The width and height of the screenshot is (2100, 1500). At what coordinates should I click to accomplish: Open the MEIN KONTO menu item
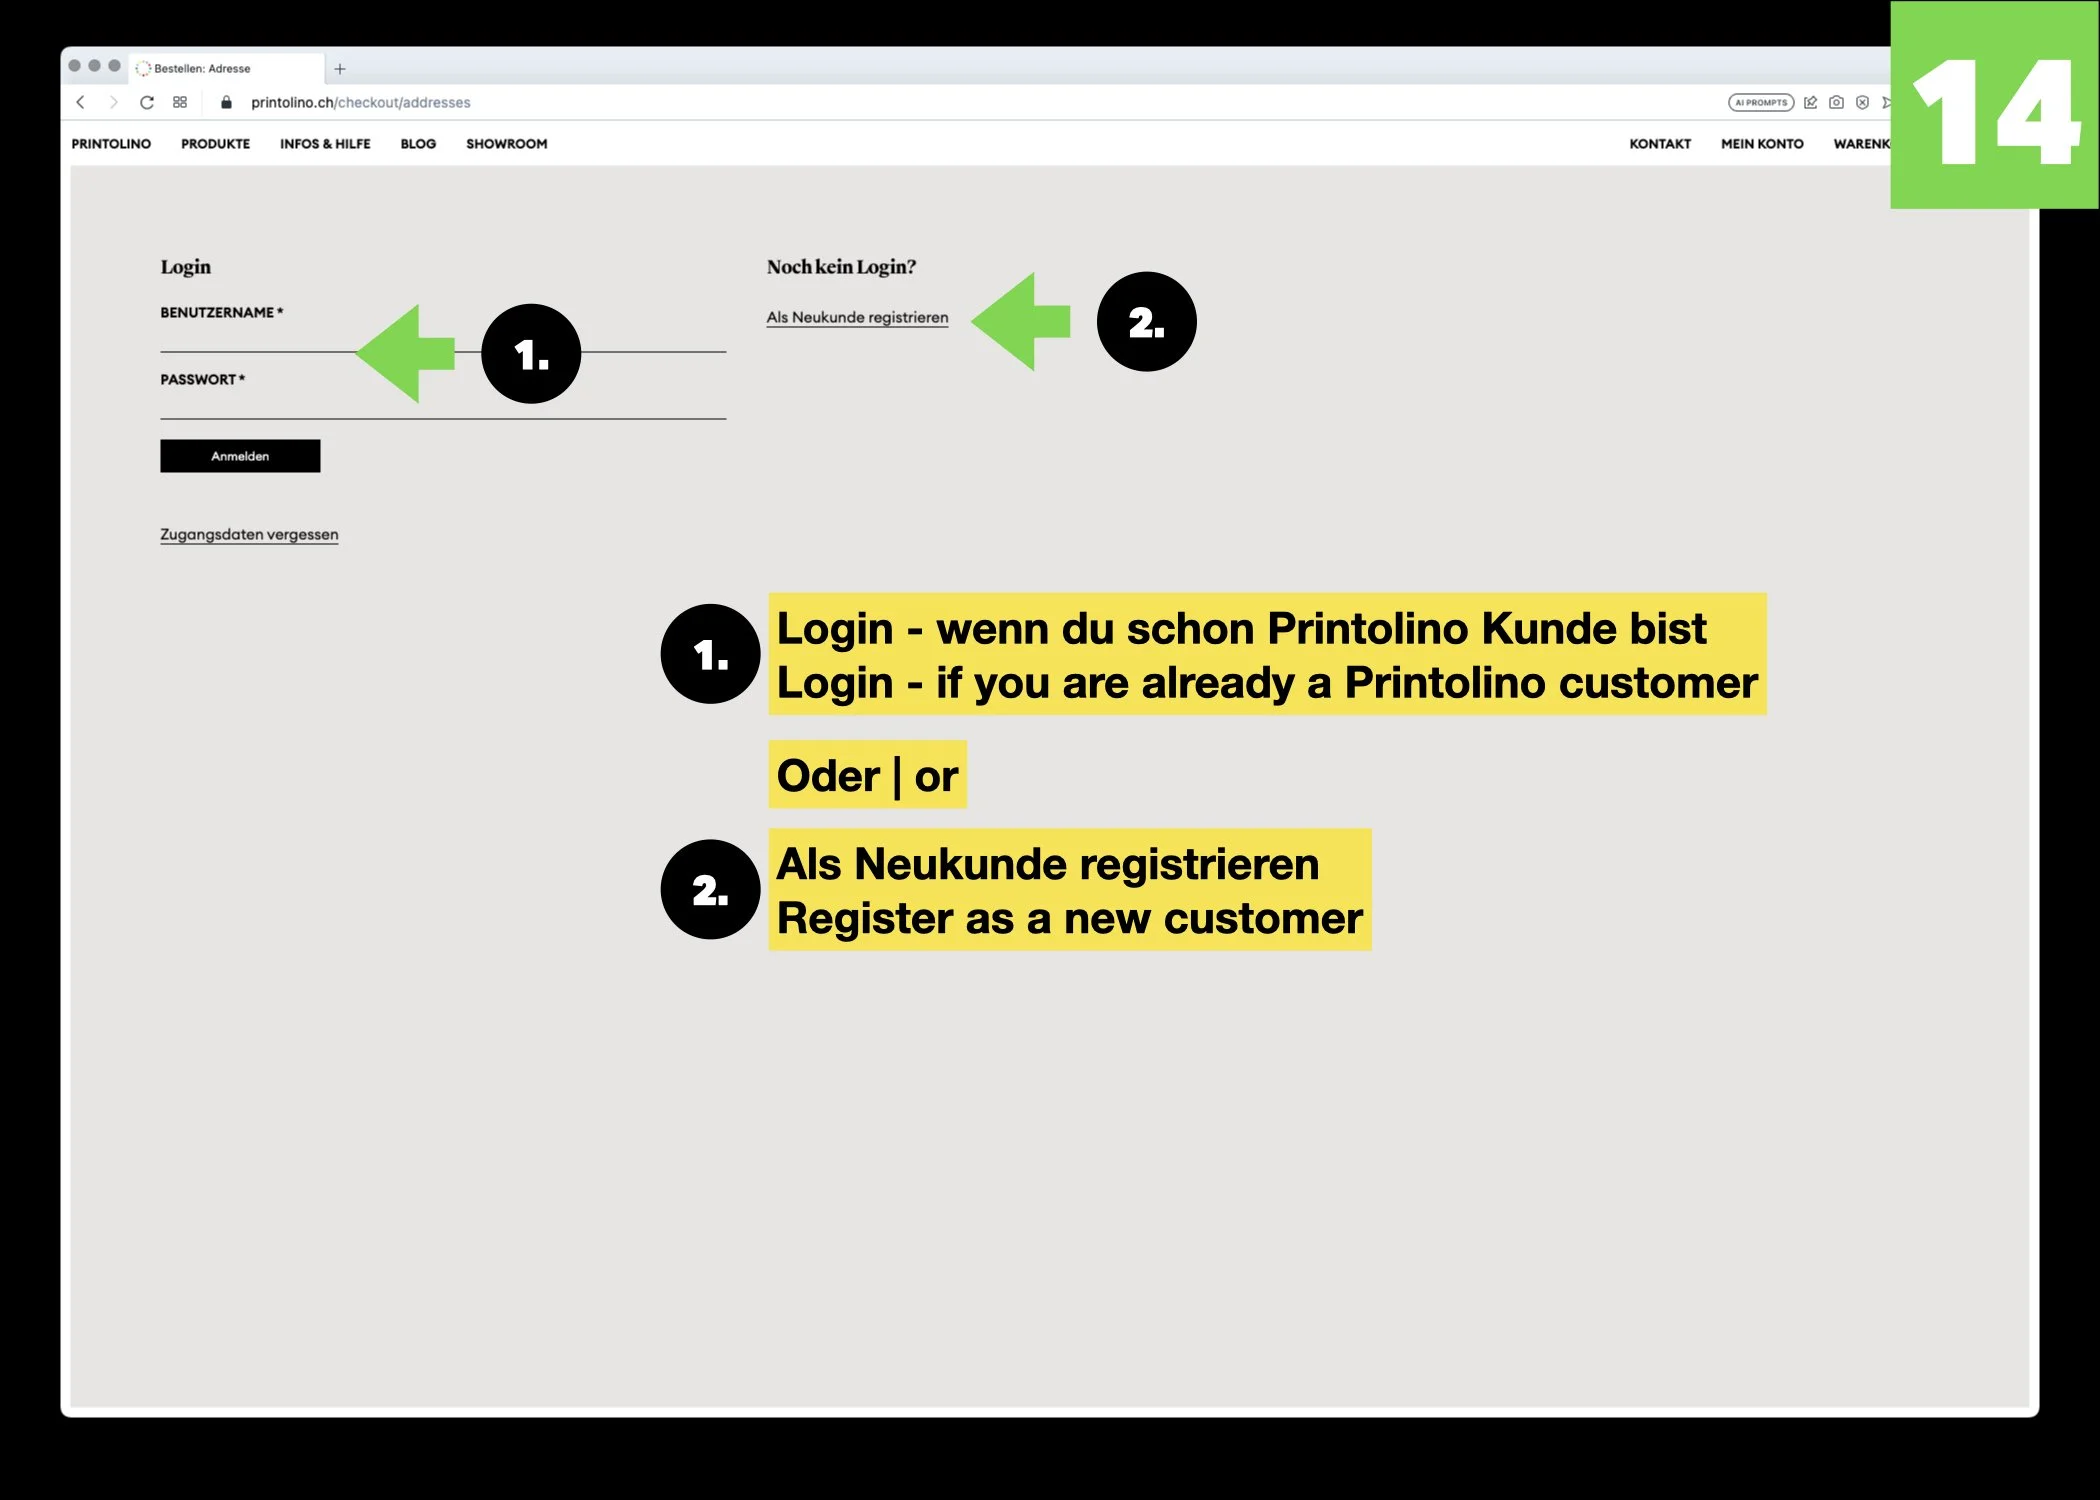pos(1762,144)
